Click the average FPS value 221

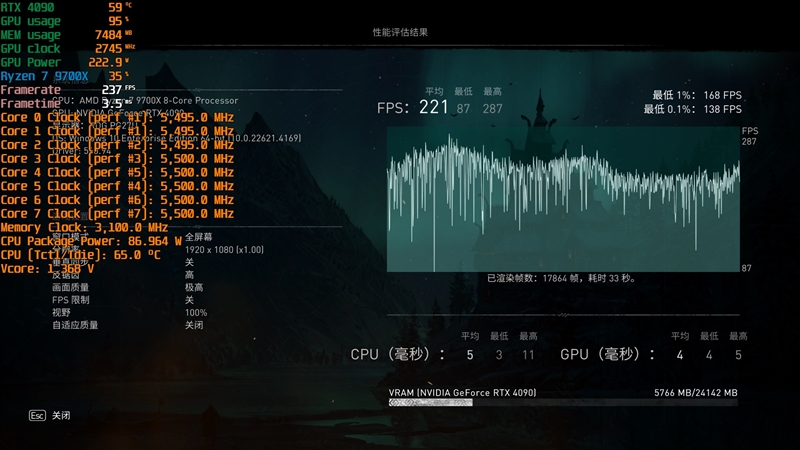[433, 107]
